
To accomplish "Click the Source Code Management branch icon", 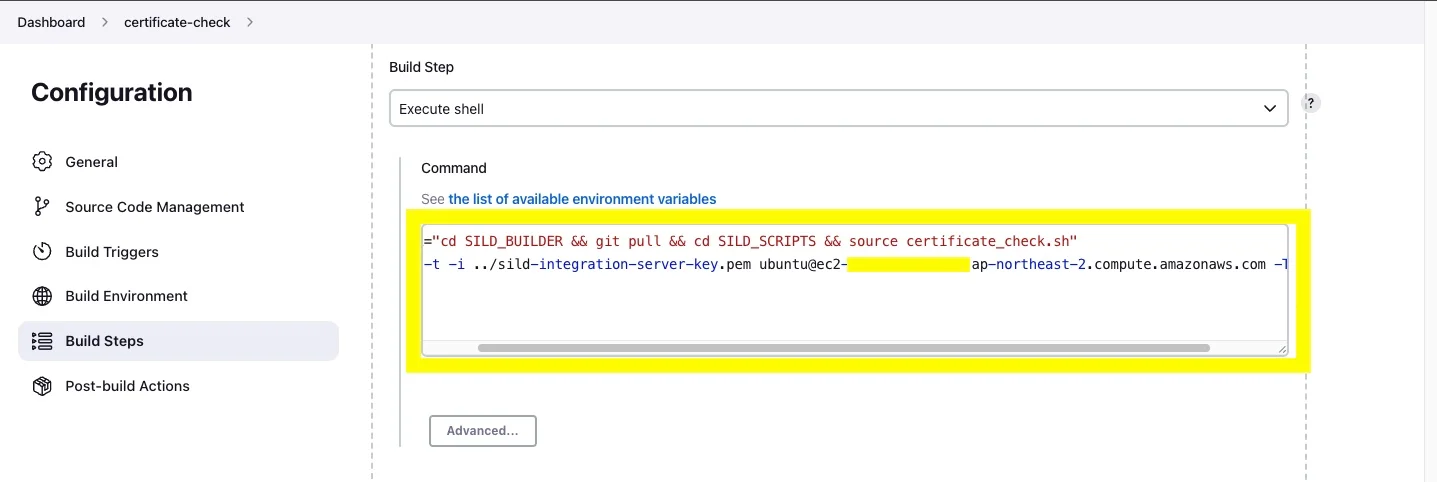I will click(42, 207).
